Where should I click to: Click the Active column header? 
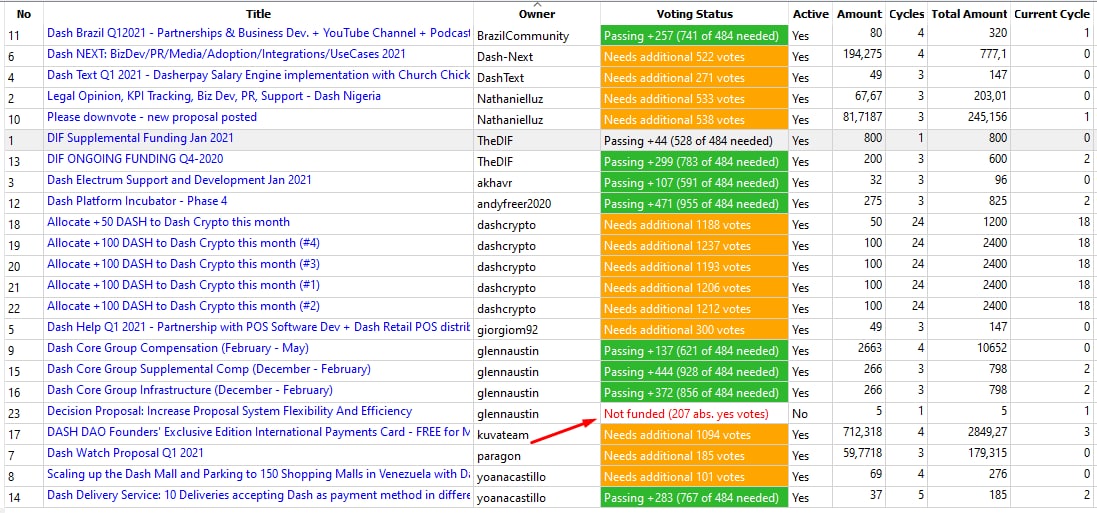(x=810, y=13)
